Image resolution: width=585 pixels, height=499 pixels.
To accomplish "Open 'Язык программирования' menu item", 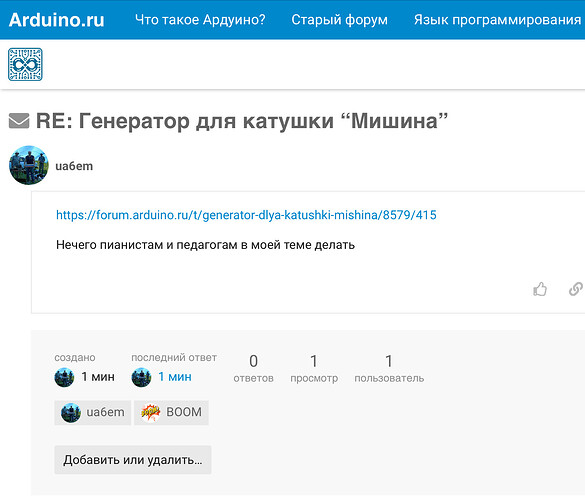I will pyautogui.click(x=498, y=20).
